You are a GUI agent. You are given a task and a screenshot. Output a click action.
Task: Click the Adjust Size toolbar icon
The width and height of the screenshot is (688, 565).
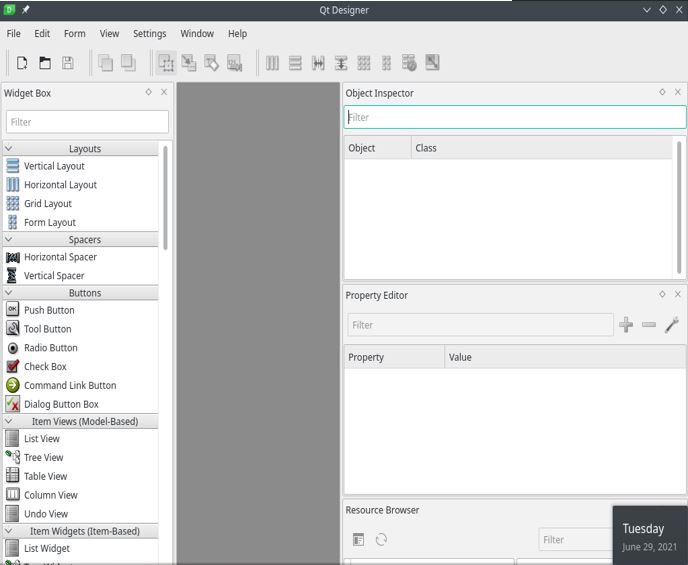(432, 63)
